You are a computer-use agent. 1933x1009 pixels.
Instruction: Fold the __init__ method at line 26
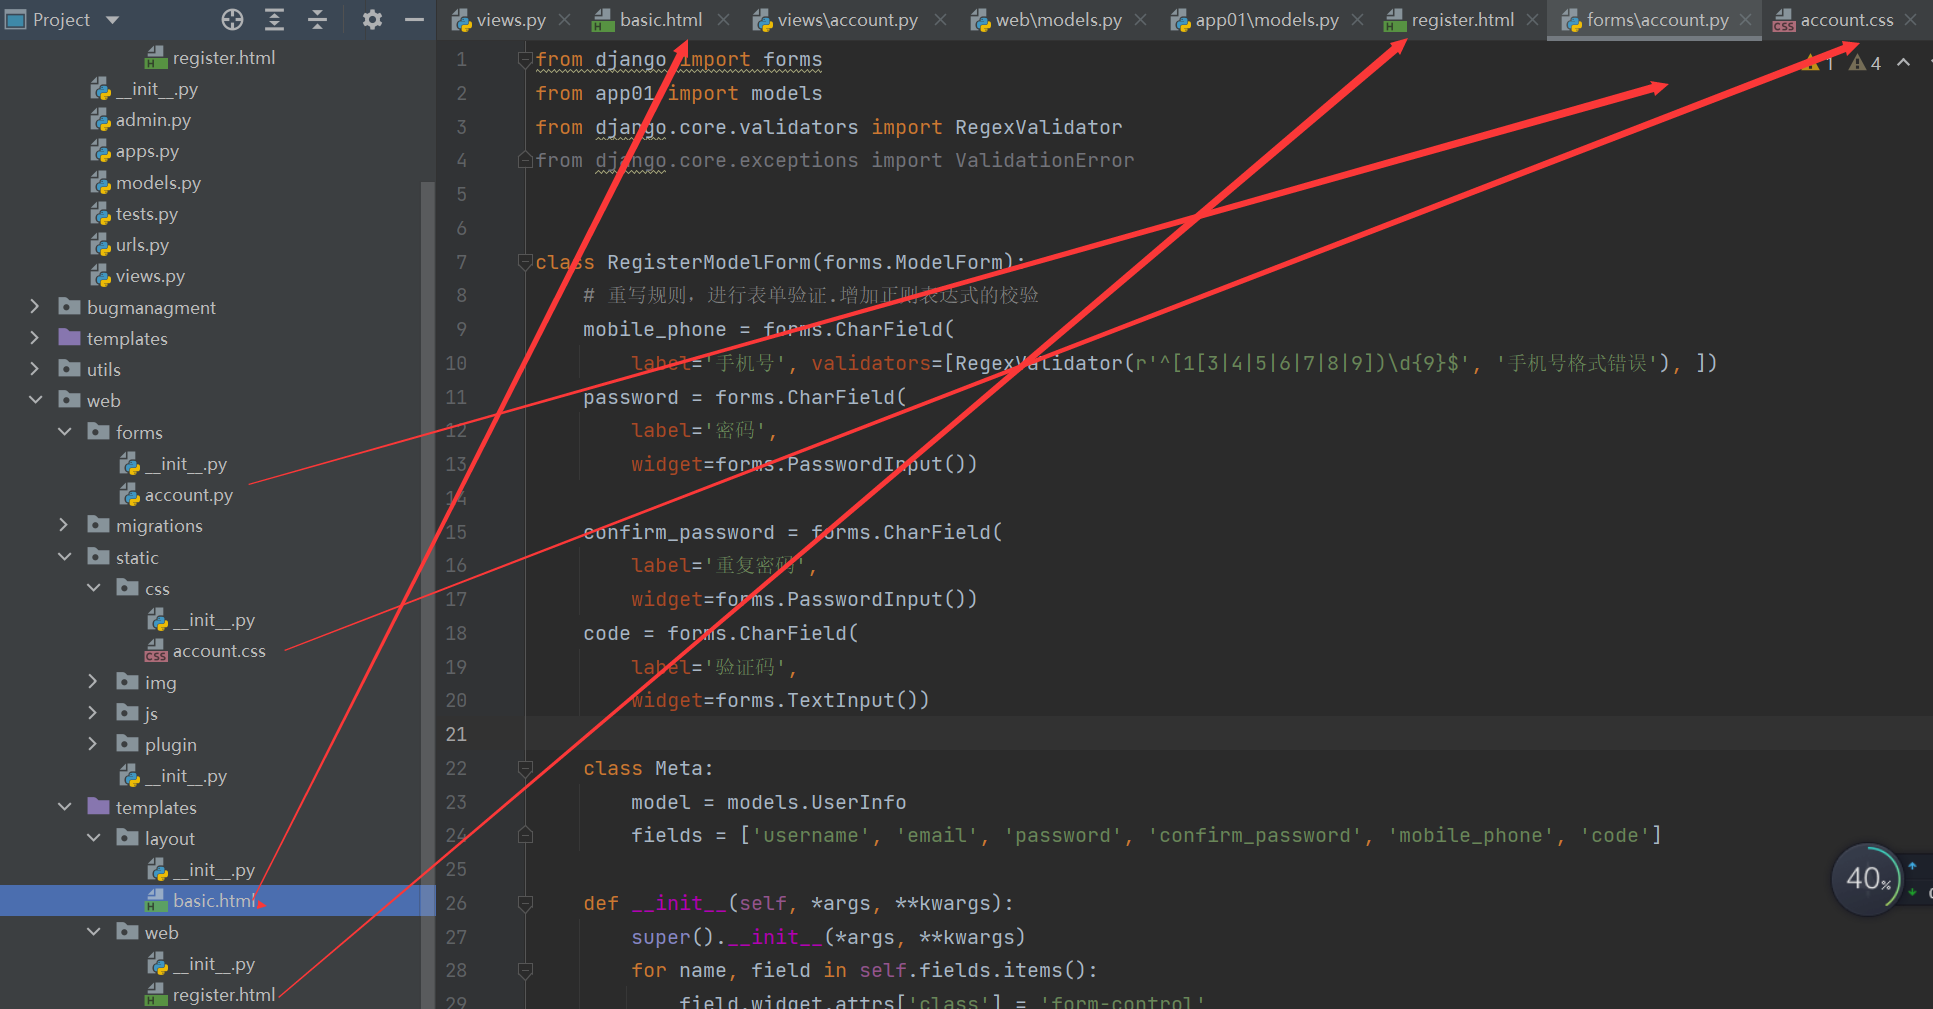click(525, 903)
